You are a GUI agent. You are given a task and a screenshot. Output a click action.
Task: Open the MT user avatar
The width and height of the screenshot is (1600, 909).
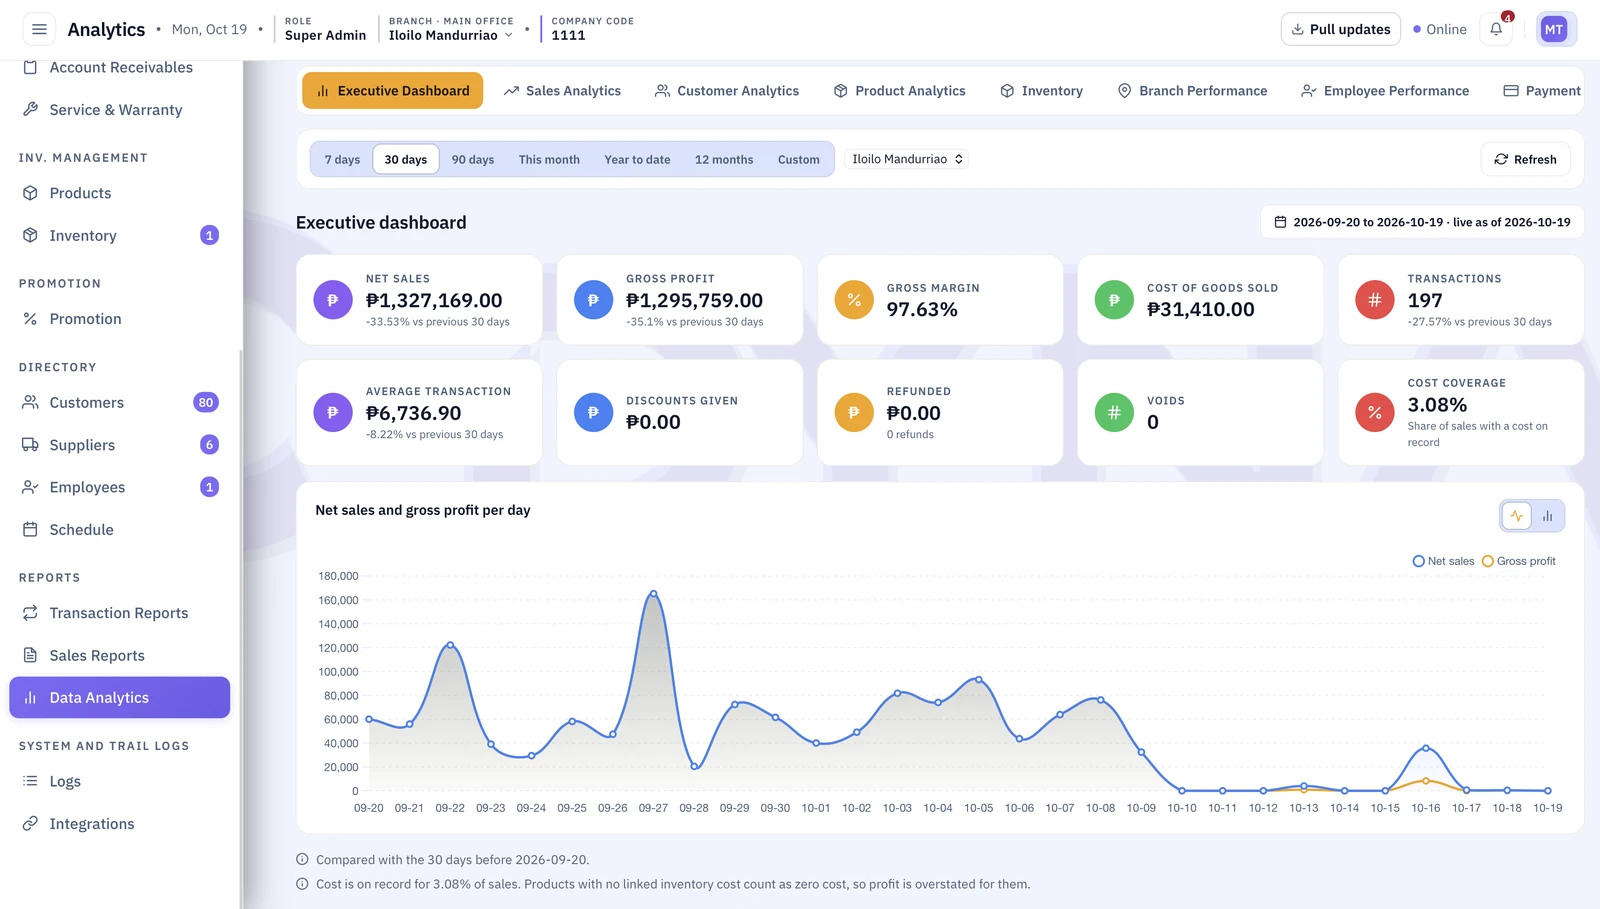click(1554, 29)
